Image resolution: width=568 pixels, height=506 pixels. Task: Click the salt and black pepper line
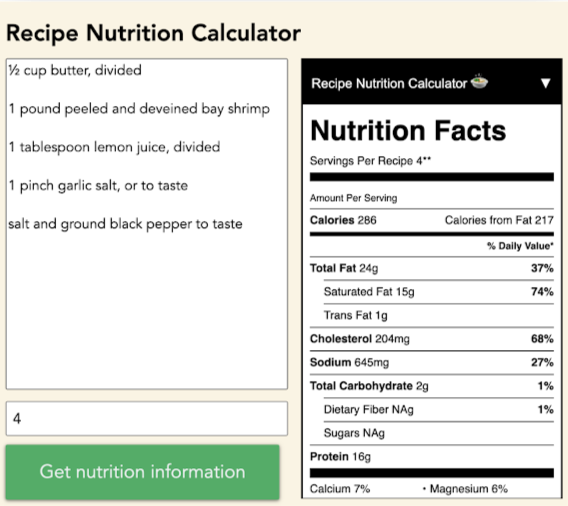coord(125,224)
